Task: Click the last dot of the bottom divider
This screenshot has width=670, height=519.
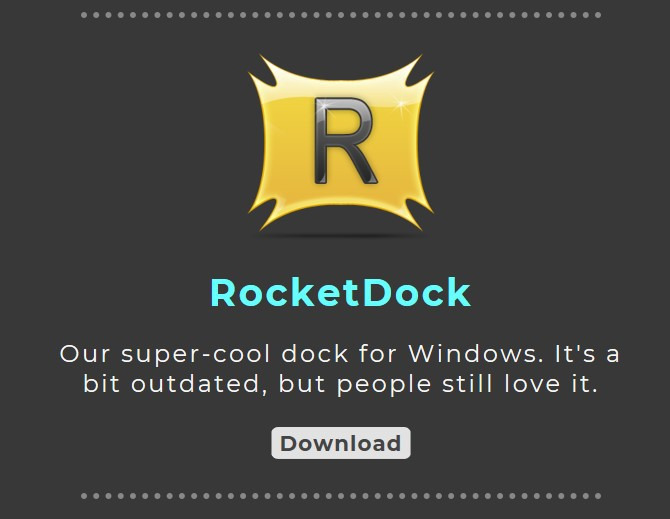Action: pos(598,496)
